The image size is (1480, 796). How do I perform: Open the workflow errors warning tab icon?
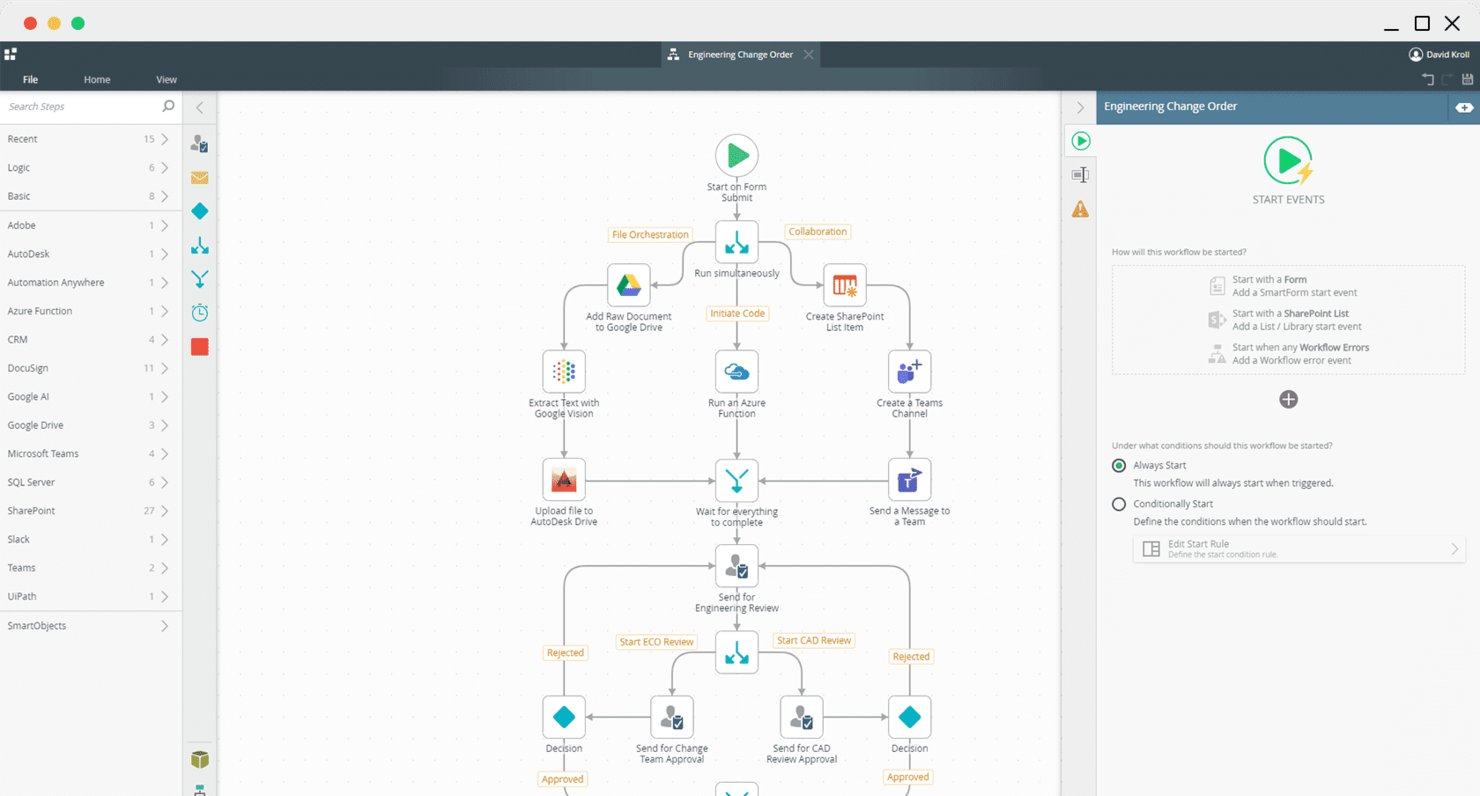[1080, 209]
